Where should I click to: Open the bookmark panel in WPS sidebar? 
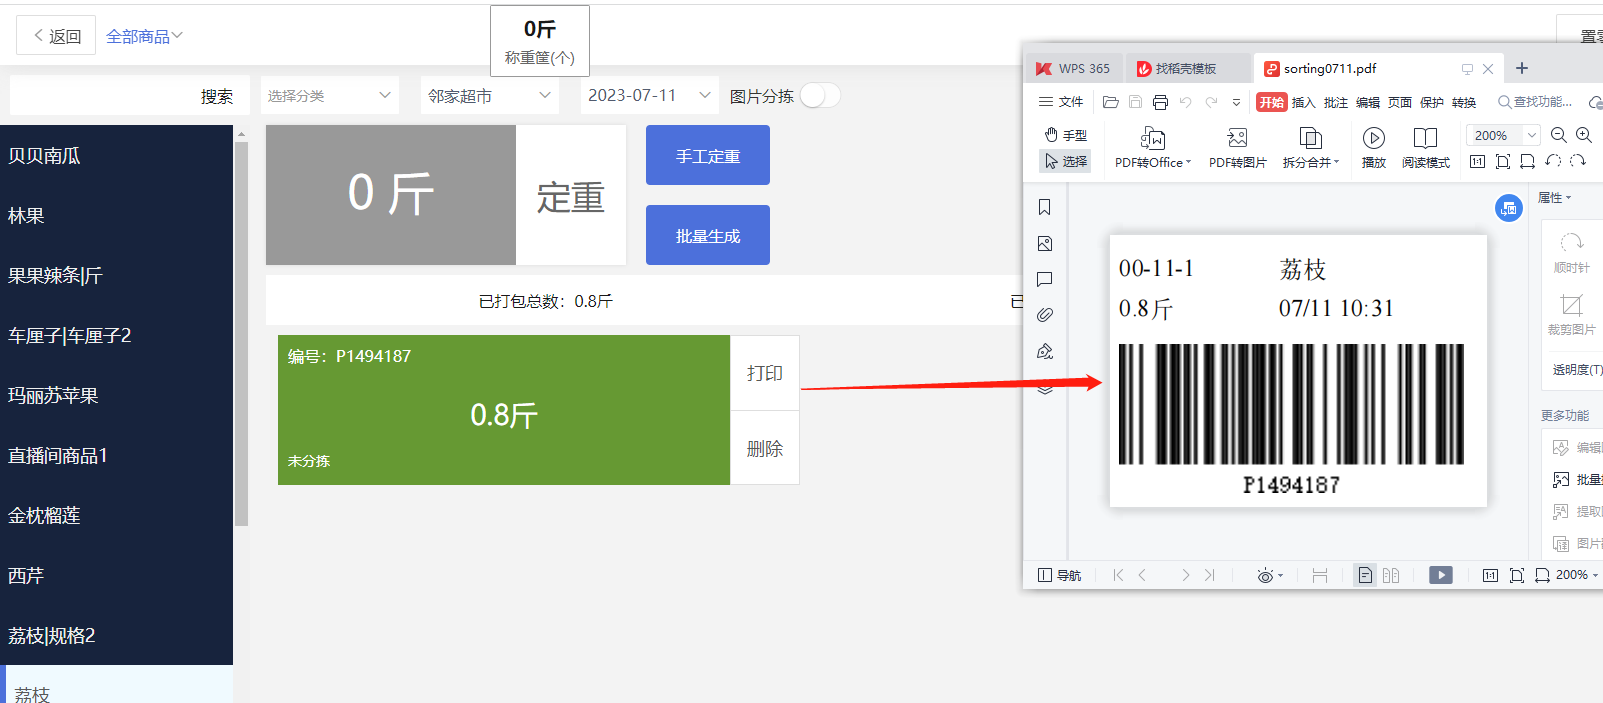click(x=1045, y=207)
